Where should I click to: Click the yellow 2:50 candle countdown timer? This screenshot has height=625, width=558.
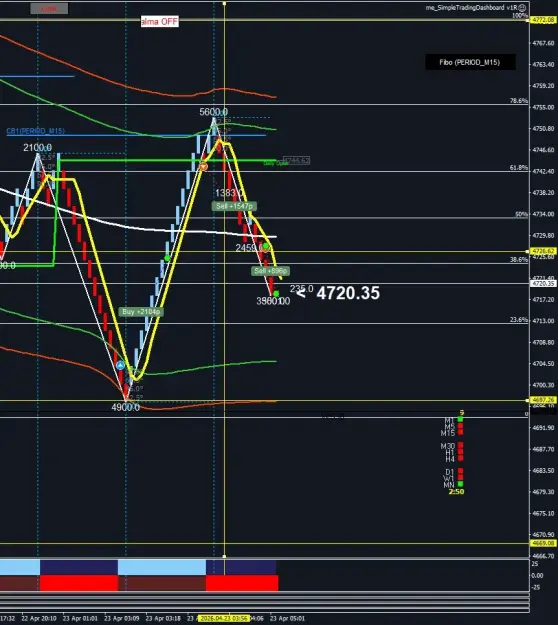(x=456, y=492)
